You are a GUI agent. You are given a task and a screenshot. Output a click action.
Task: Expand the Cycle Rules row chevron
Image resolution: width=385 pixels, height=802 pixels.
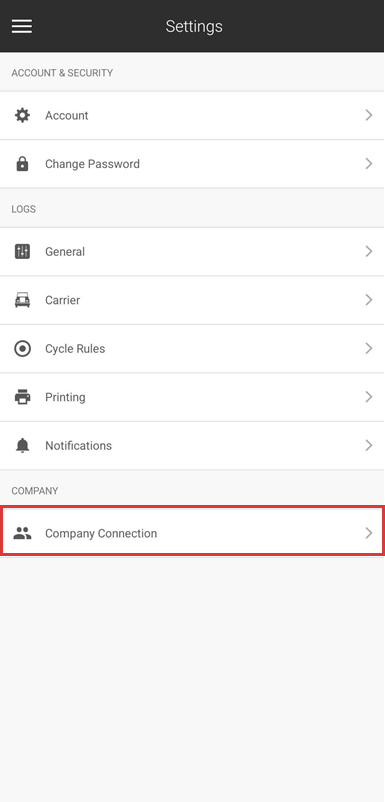369,349
